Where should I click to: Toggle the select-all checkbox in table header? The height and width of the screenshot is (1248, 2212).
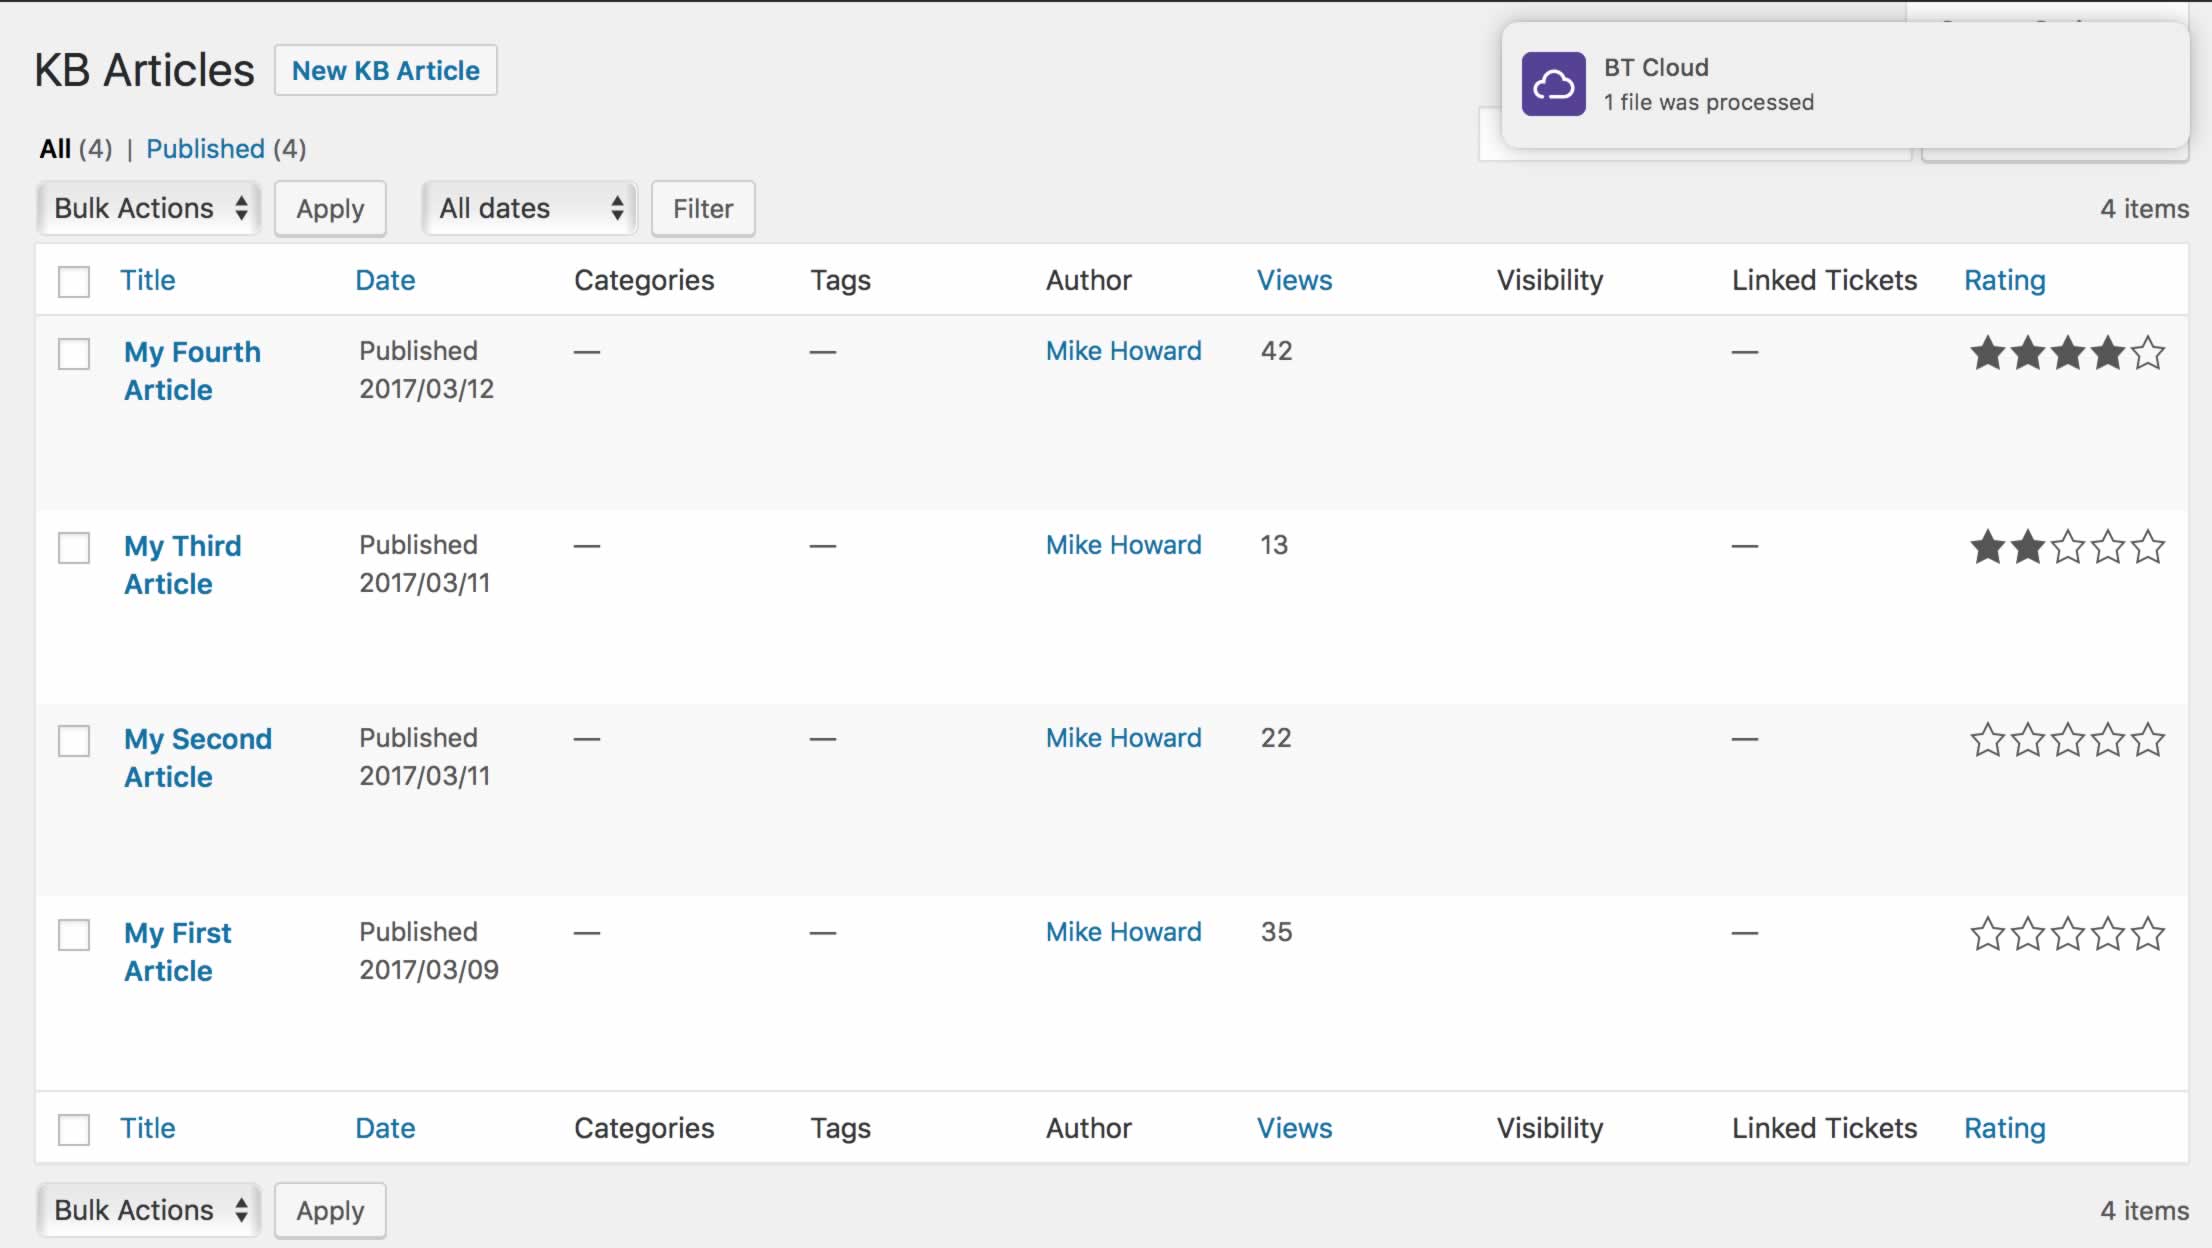click(74, 282)
